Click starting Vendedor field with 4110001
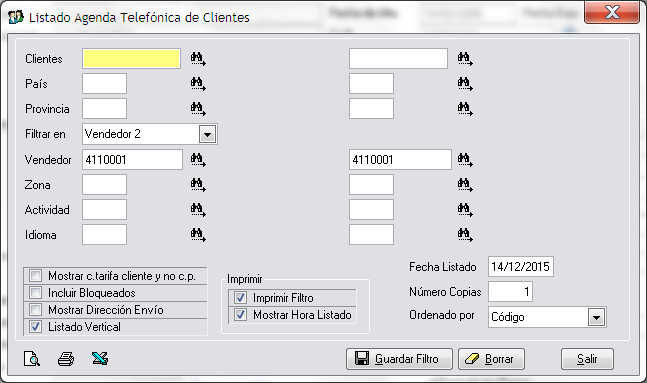This screenshot has width=647, height=383. (132, 159)
